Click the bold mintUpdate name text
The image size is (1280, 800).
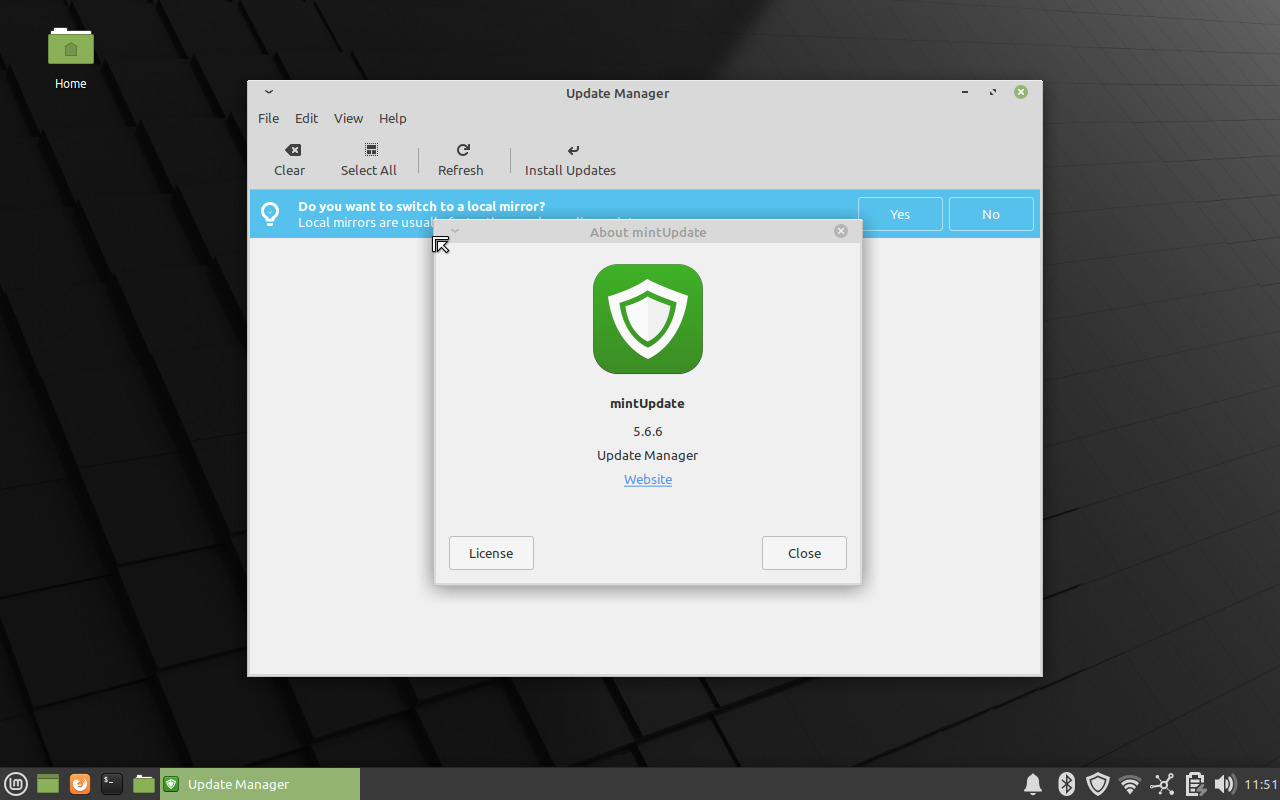(647, 403)
